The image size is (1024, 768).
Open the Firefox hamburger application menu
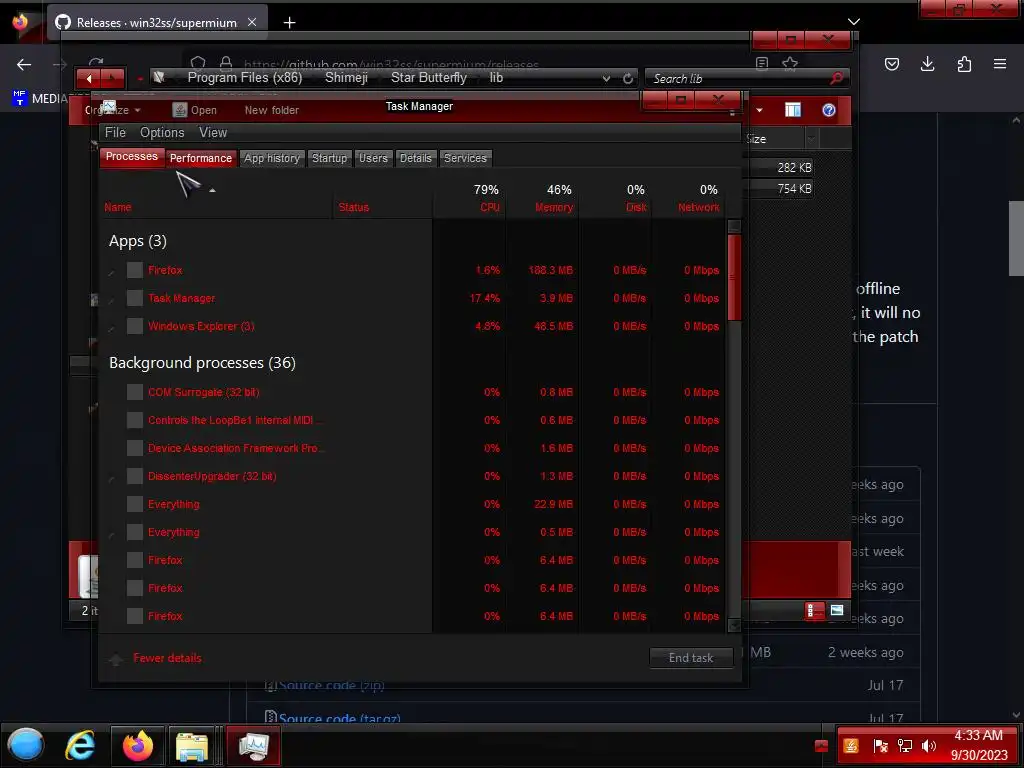tap(1000, 64)
